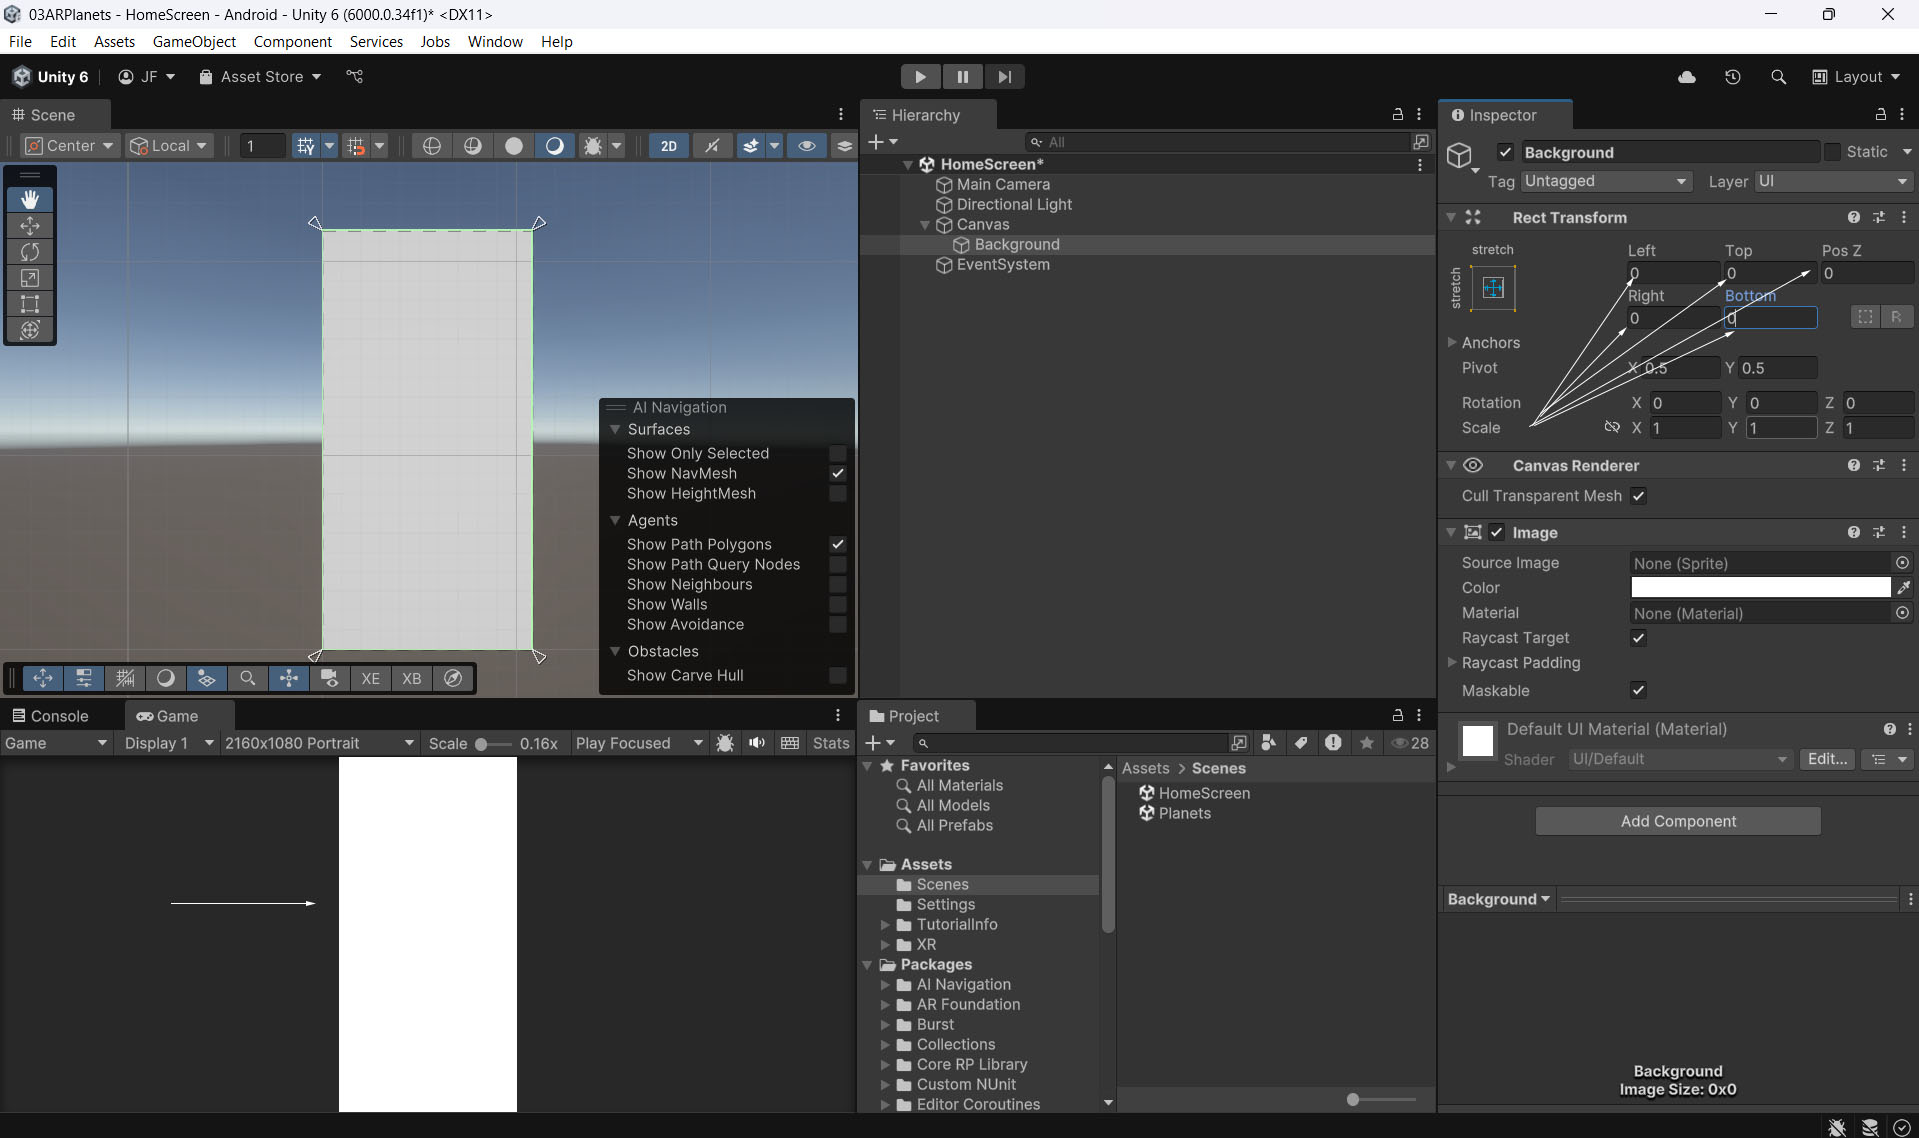Open the 2160x1080 Portrait resolution dropdown
Screen dimensions: 1919x1138
(318, 743)
